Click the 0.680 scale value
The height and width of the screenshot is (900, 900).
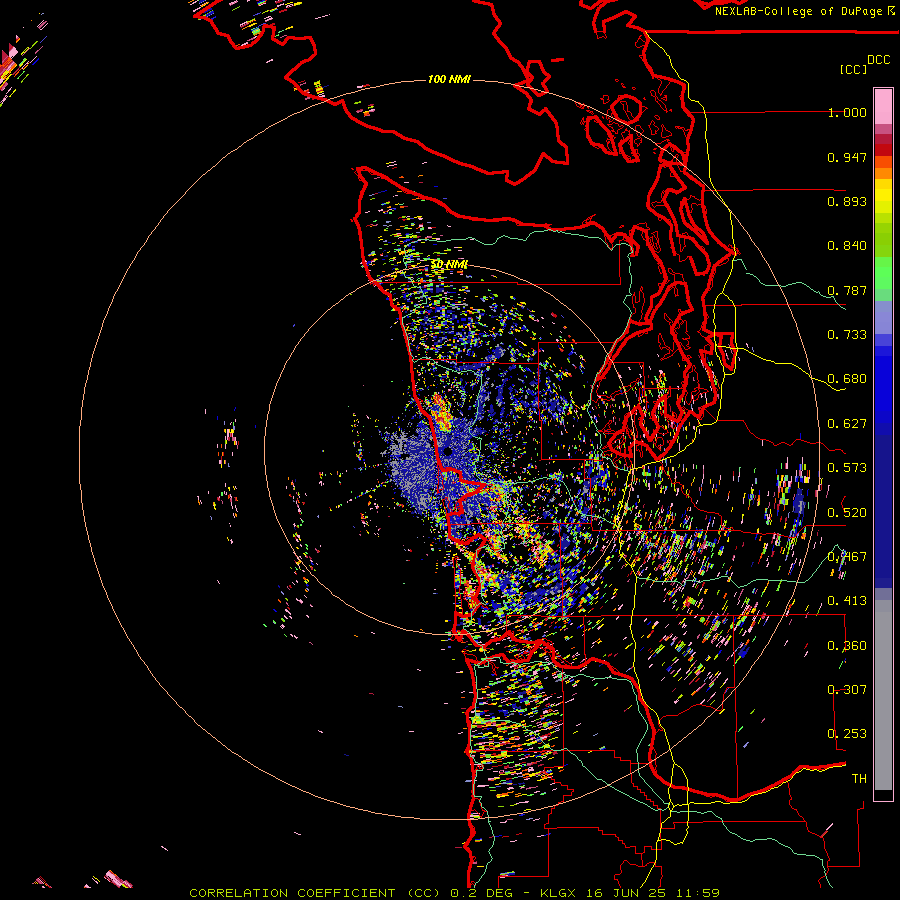[847, 379]
